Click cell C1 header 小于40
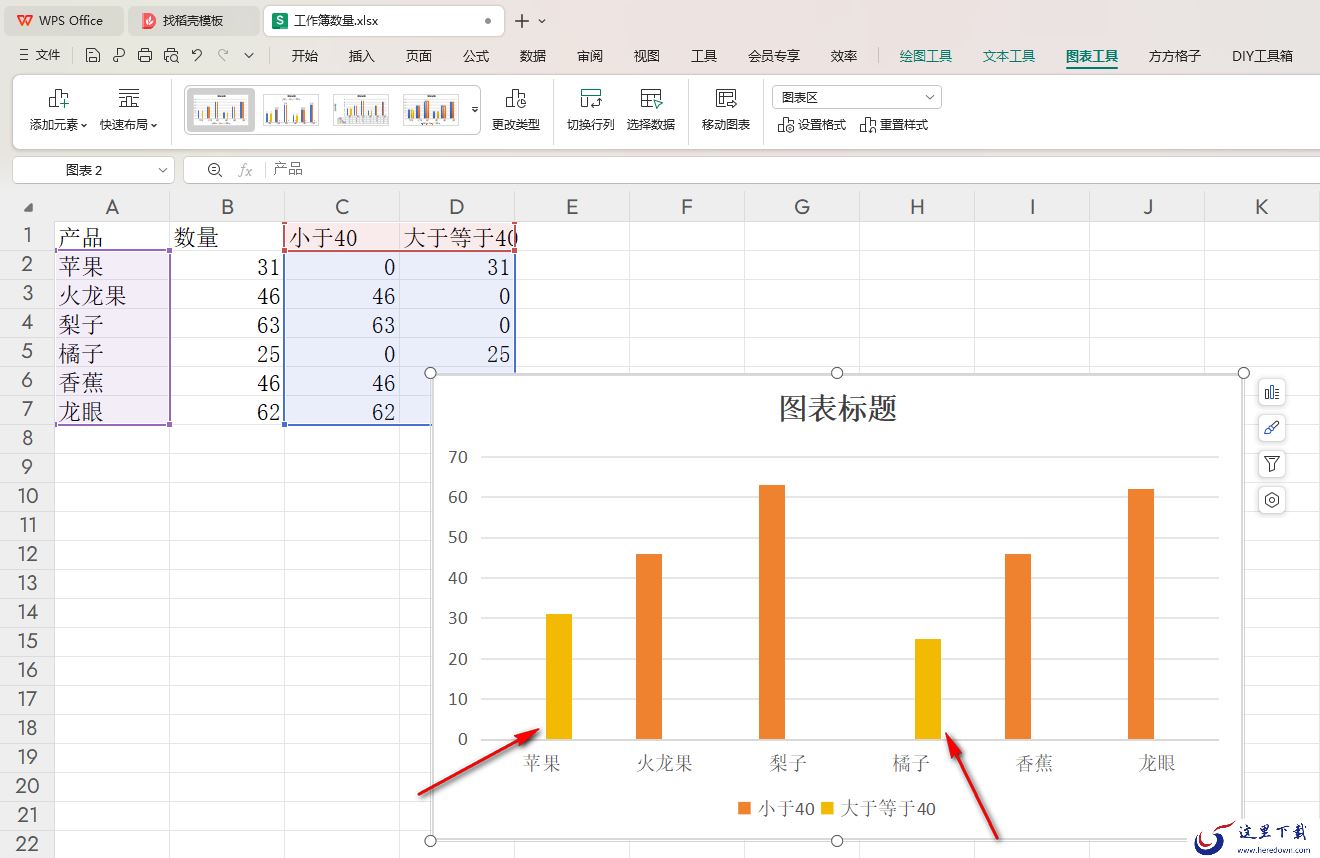Viewport: 1320px width, 858px height. [x=342, y=237]
